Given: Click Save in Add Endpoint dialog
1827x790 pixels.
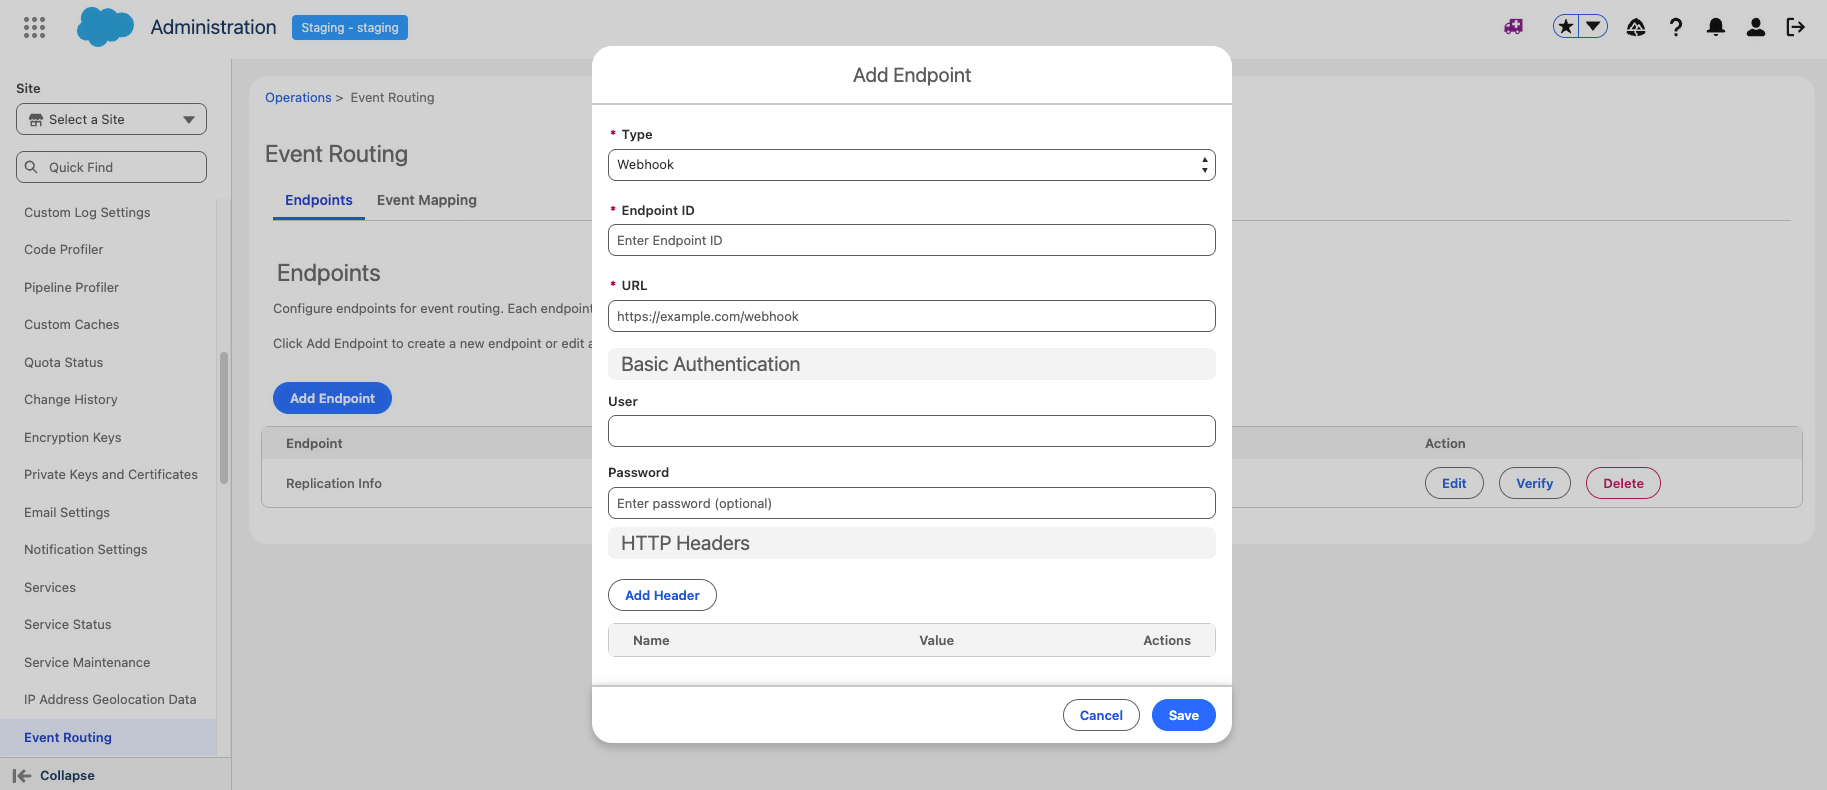Looking at the screenshot, I should (1184, 715).
